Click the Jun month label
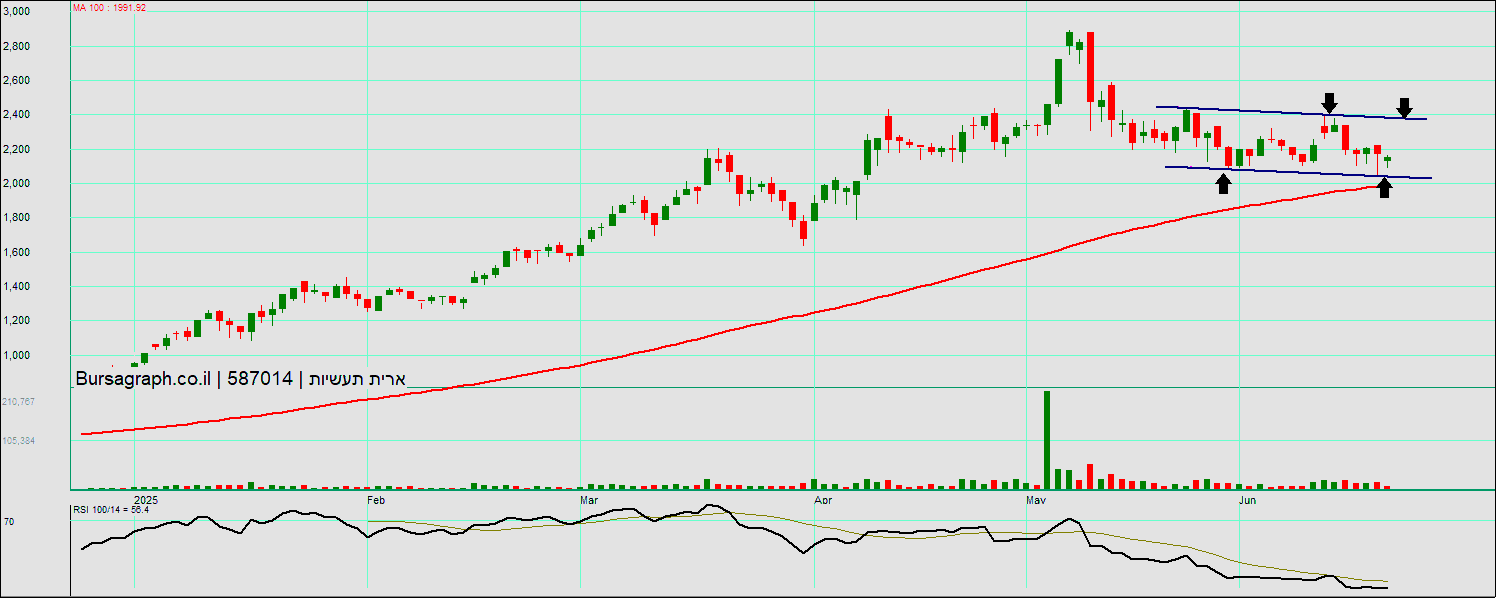This screenshot has height=598, width=1496. click(1248, 498)
